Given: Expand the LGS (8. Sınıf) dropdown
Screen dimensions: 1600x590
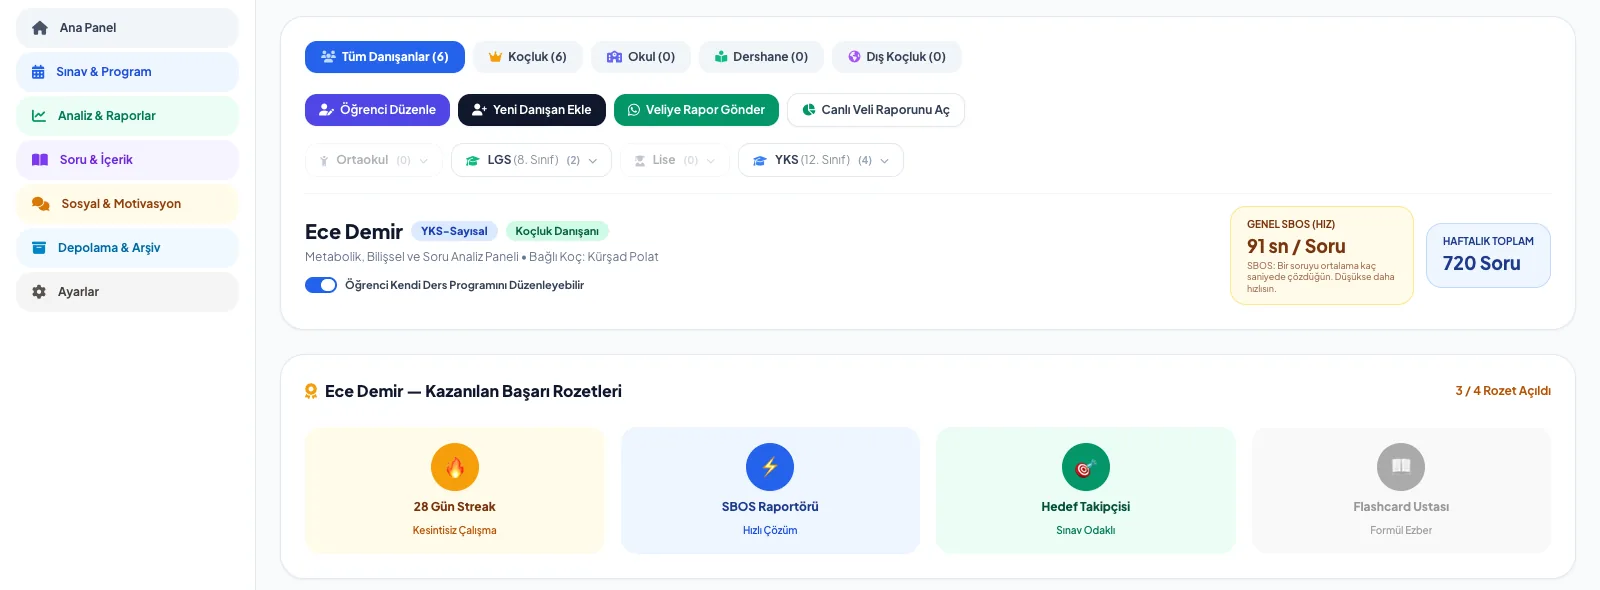Looking at the screenshot, I should 531,160.
